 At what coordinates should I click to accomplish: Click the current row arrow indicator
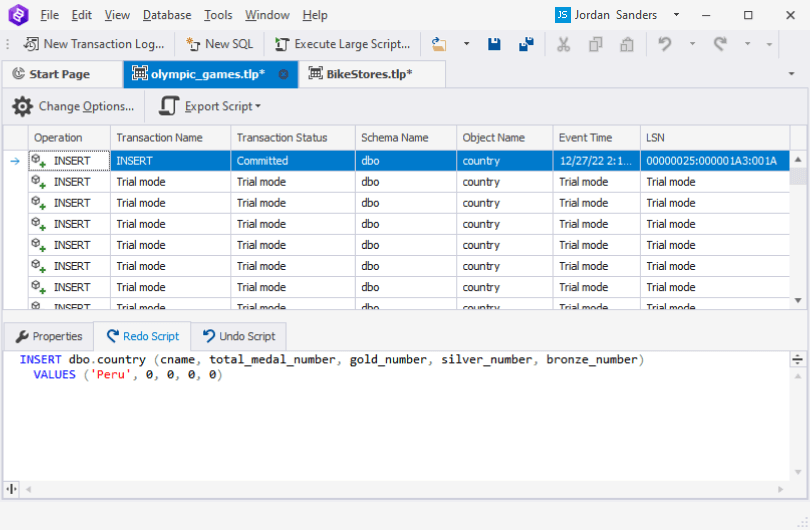(15, 161)
